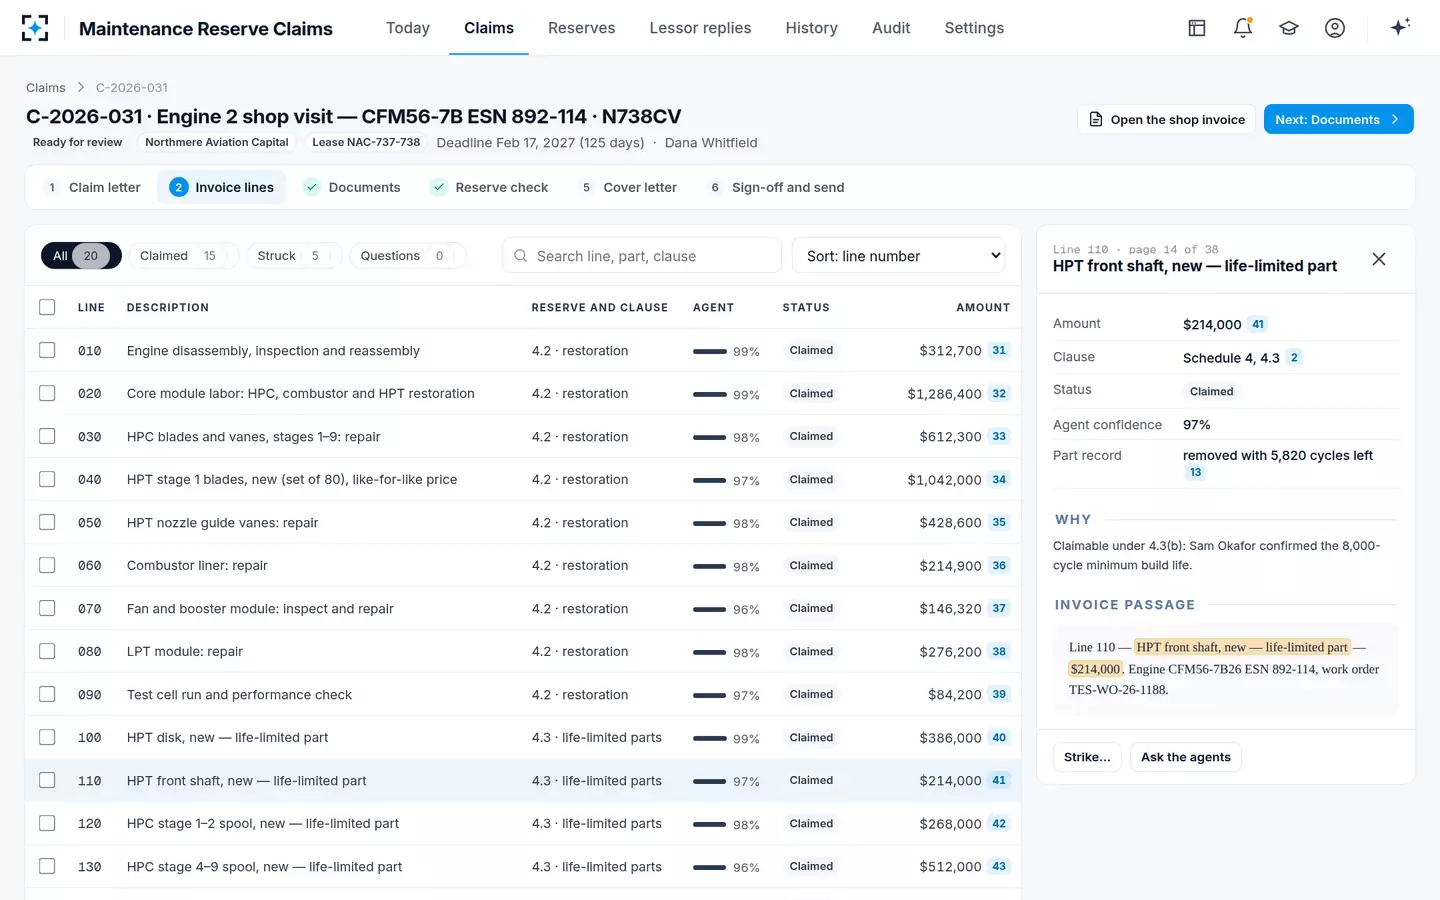
Task: Switch to the Reserves tab
Action: click(581, 28)
